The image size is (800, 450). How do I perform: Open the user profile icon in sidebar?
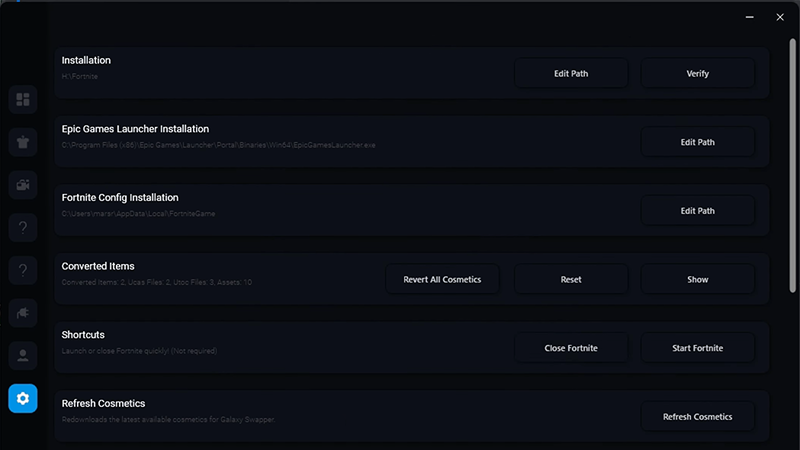coord(22,356)
